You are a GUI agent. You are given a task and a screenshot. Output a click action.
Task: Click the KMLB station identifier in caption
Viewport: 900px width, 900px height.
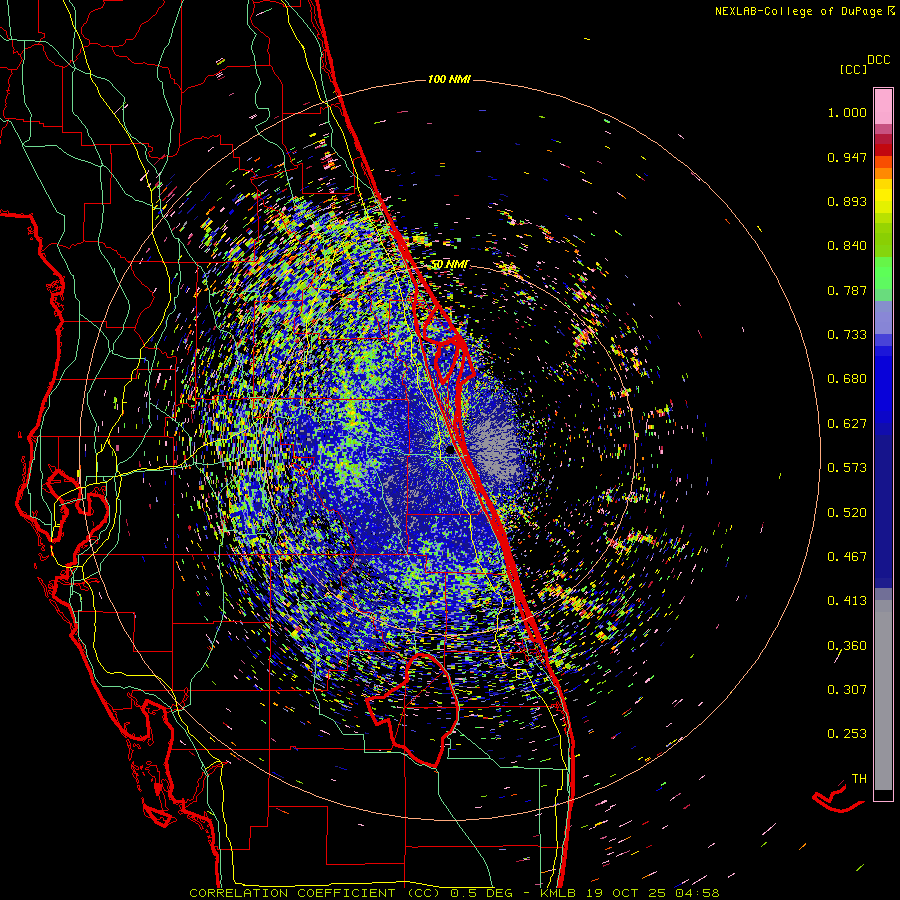pos(560,893)
